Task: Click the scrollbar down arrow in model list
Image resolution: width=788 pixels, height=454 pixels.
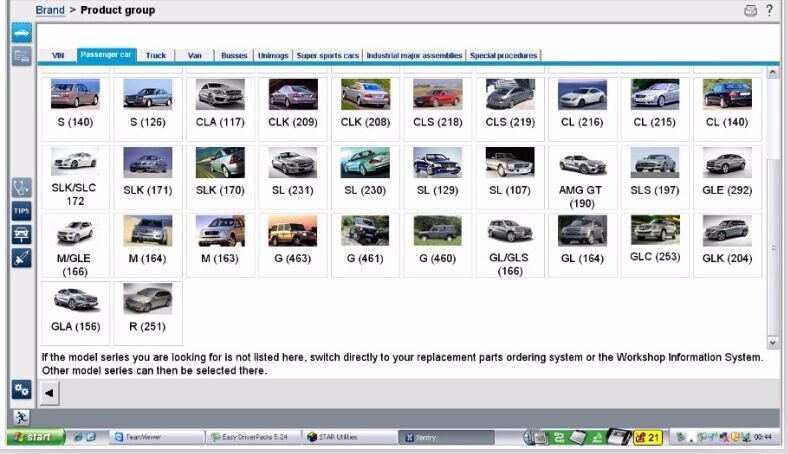Action: coord(772,342)
